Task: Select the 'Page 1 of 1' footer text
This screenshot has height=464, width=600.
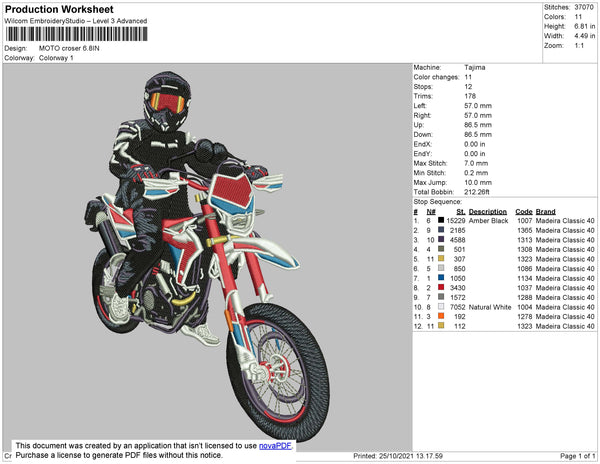Action: (577, 456)
